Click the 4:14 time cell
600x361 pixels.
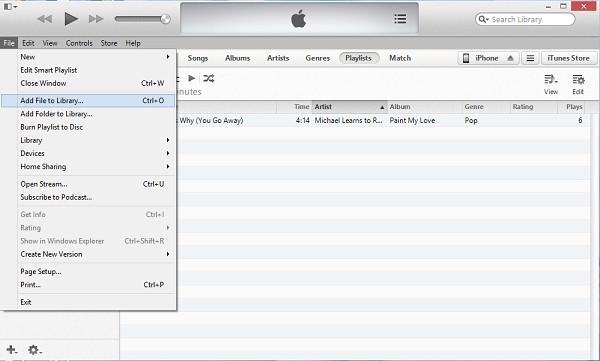point(302,120)
